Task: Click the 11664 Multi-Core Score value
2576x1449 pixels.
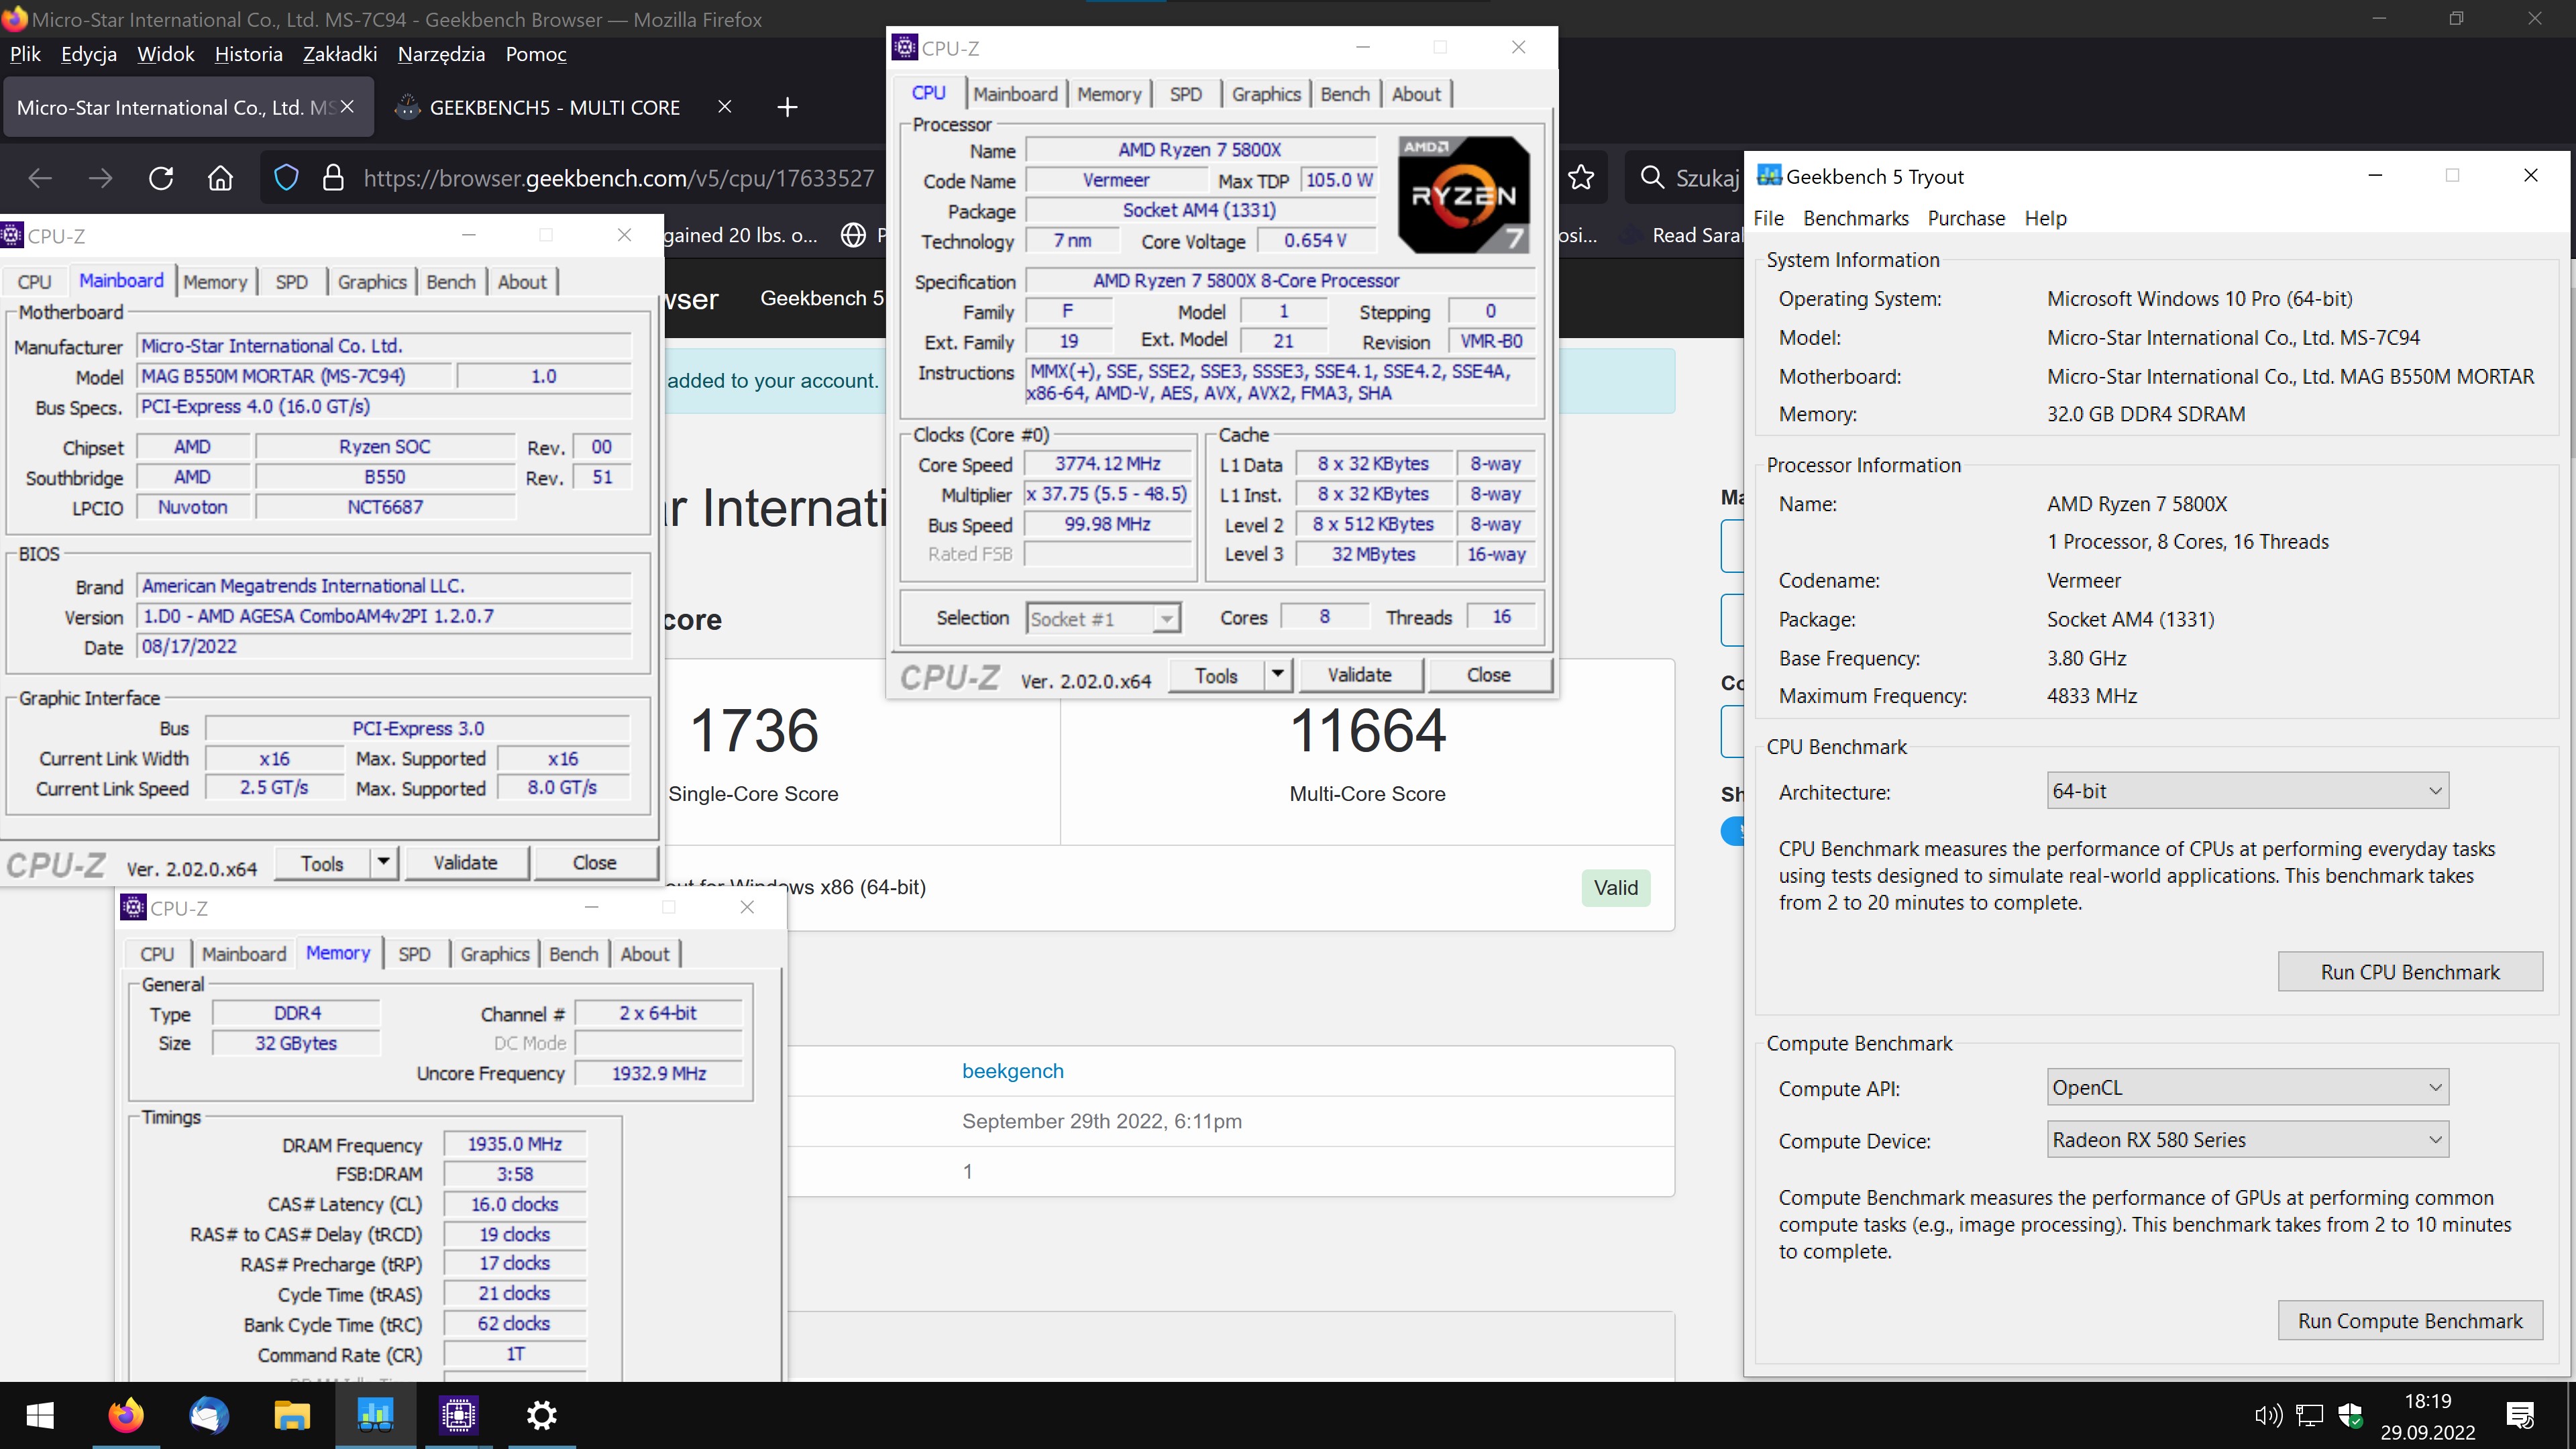Action: tap(1367, 731)
